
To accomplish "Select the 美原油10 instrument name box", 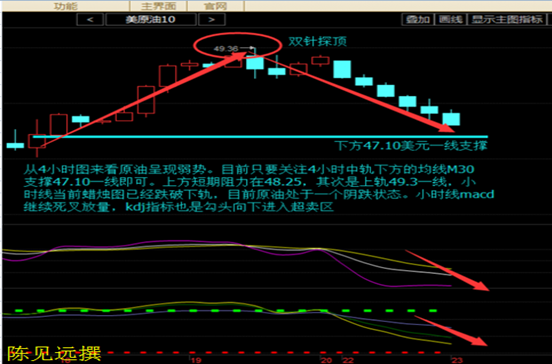I will [151, 19].
